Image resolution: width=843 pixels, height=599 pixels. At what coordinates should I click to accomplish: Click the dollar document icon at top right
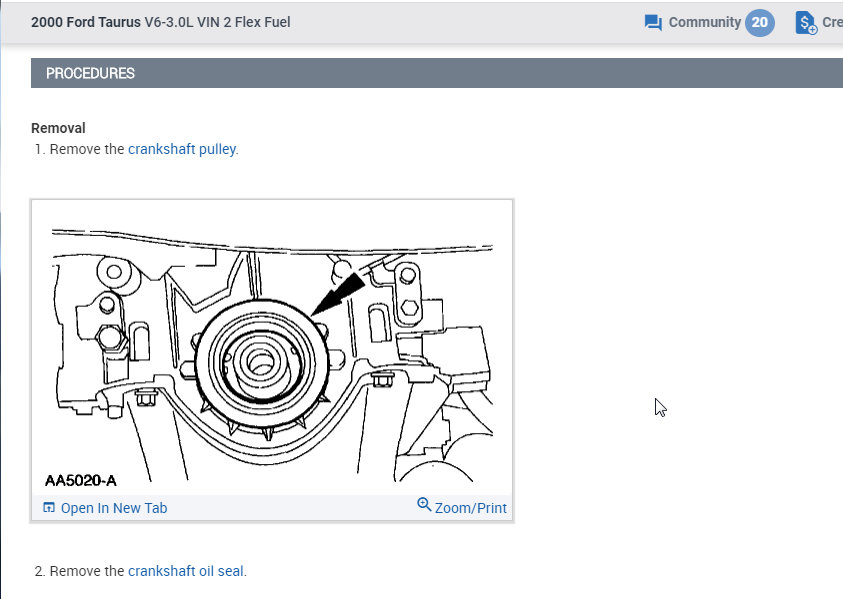(x=805, y=22)
